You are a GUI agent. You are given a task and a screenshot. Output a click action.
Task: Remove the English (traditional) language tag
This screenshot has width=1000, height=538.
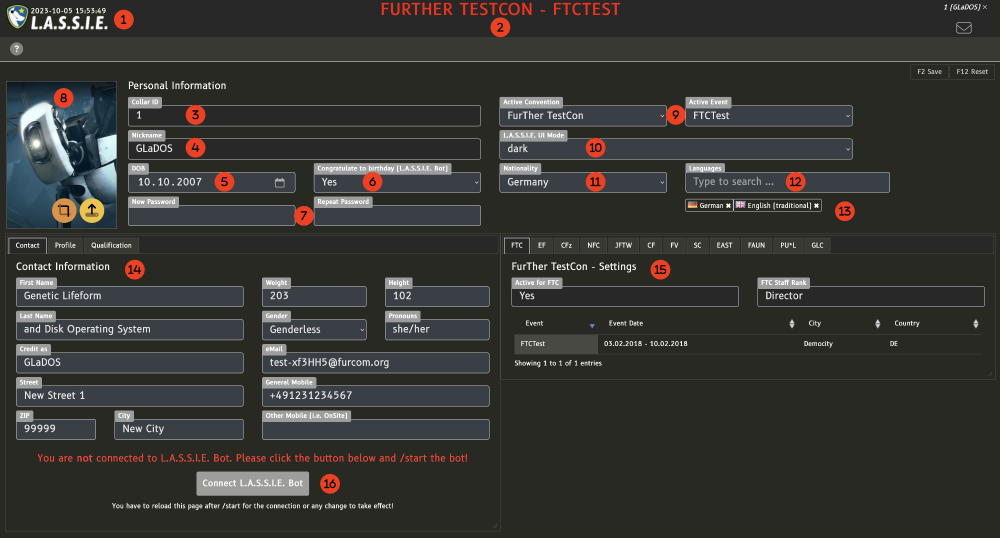pyautogui.click(x=816, y=205)
